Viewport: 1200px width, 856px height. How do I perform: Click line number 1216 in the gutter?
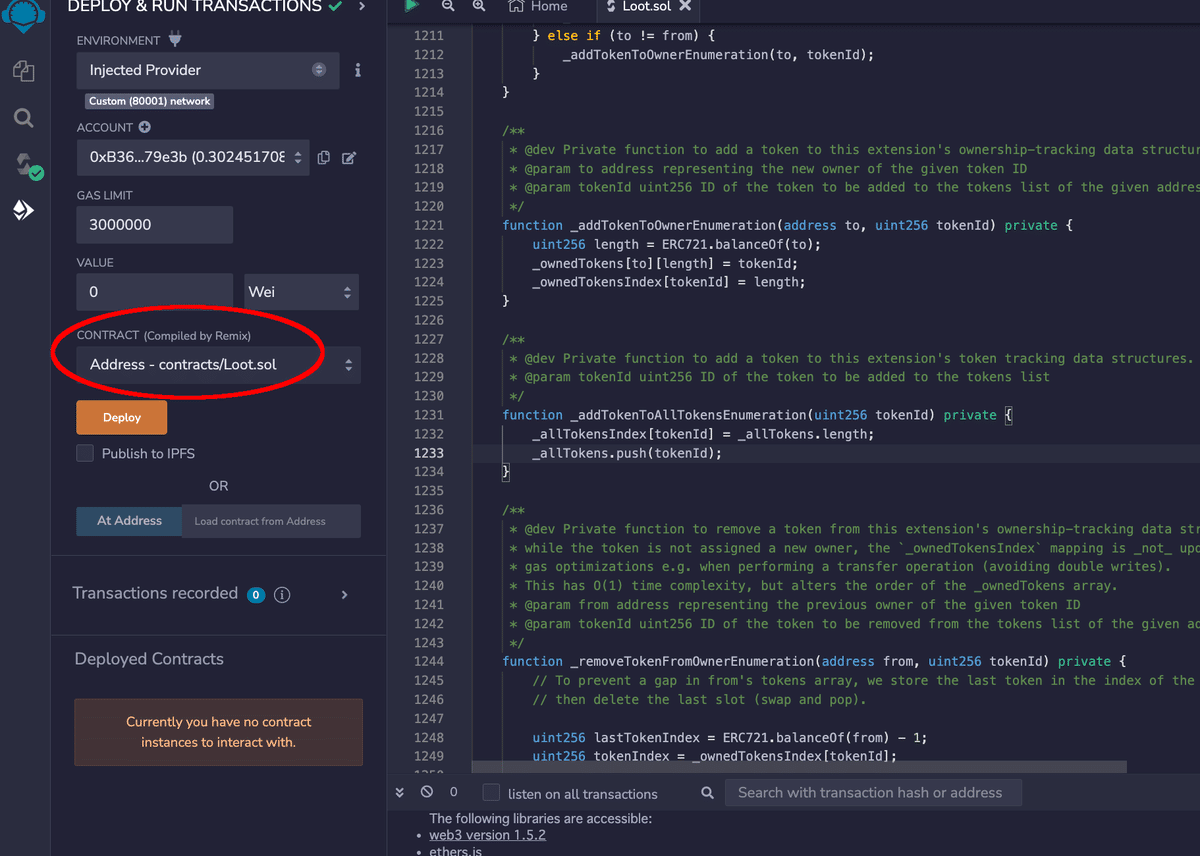(429, 130)
